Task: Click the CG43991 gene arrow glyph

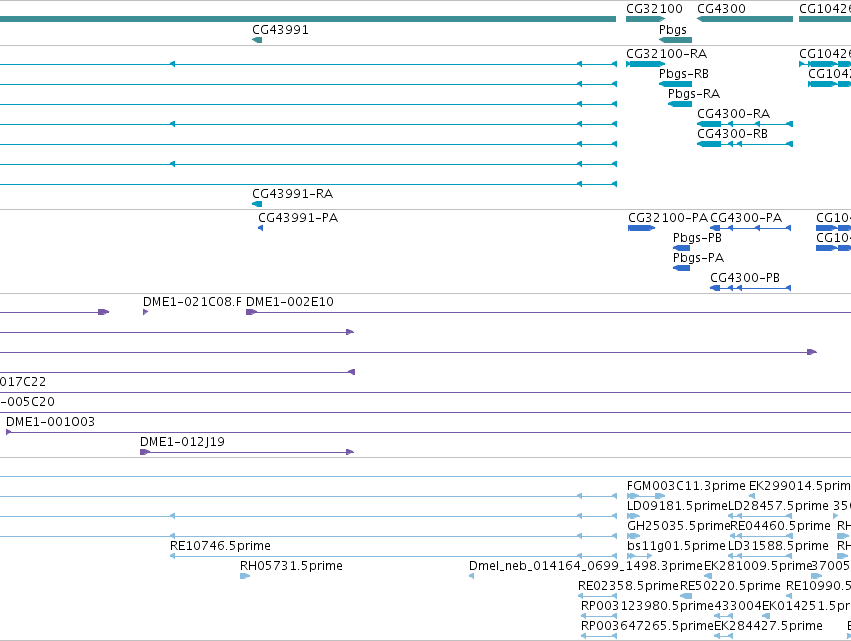Action: (257, 40)
